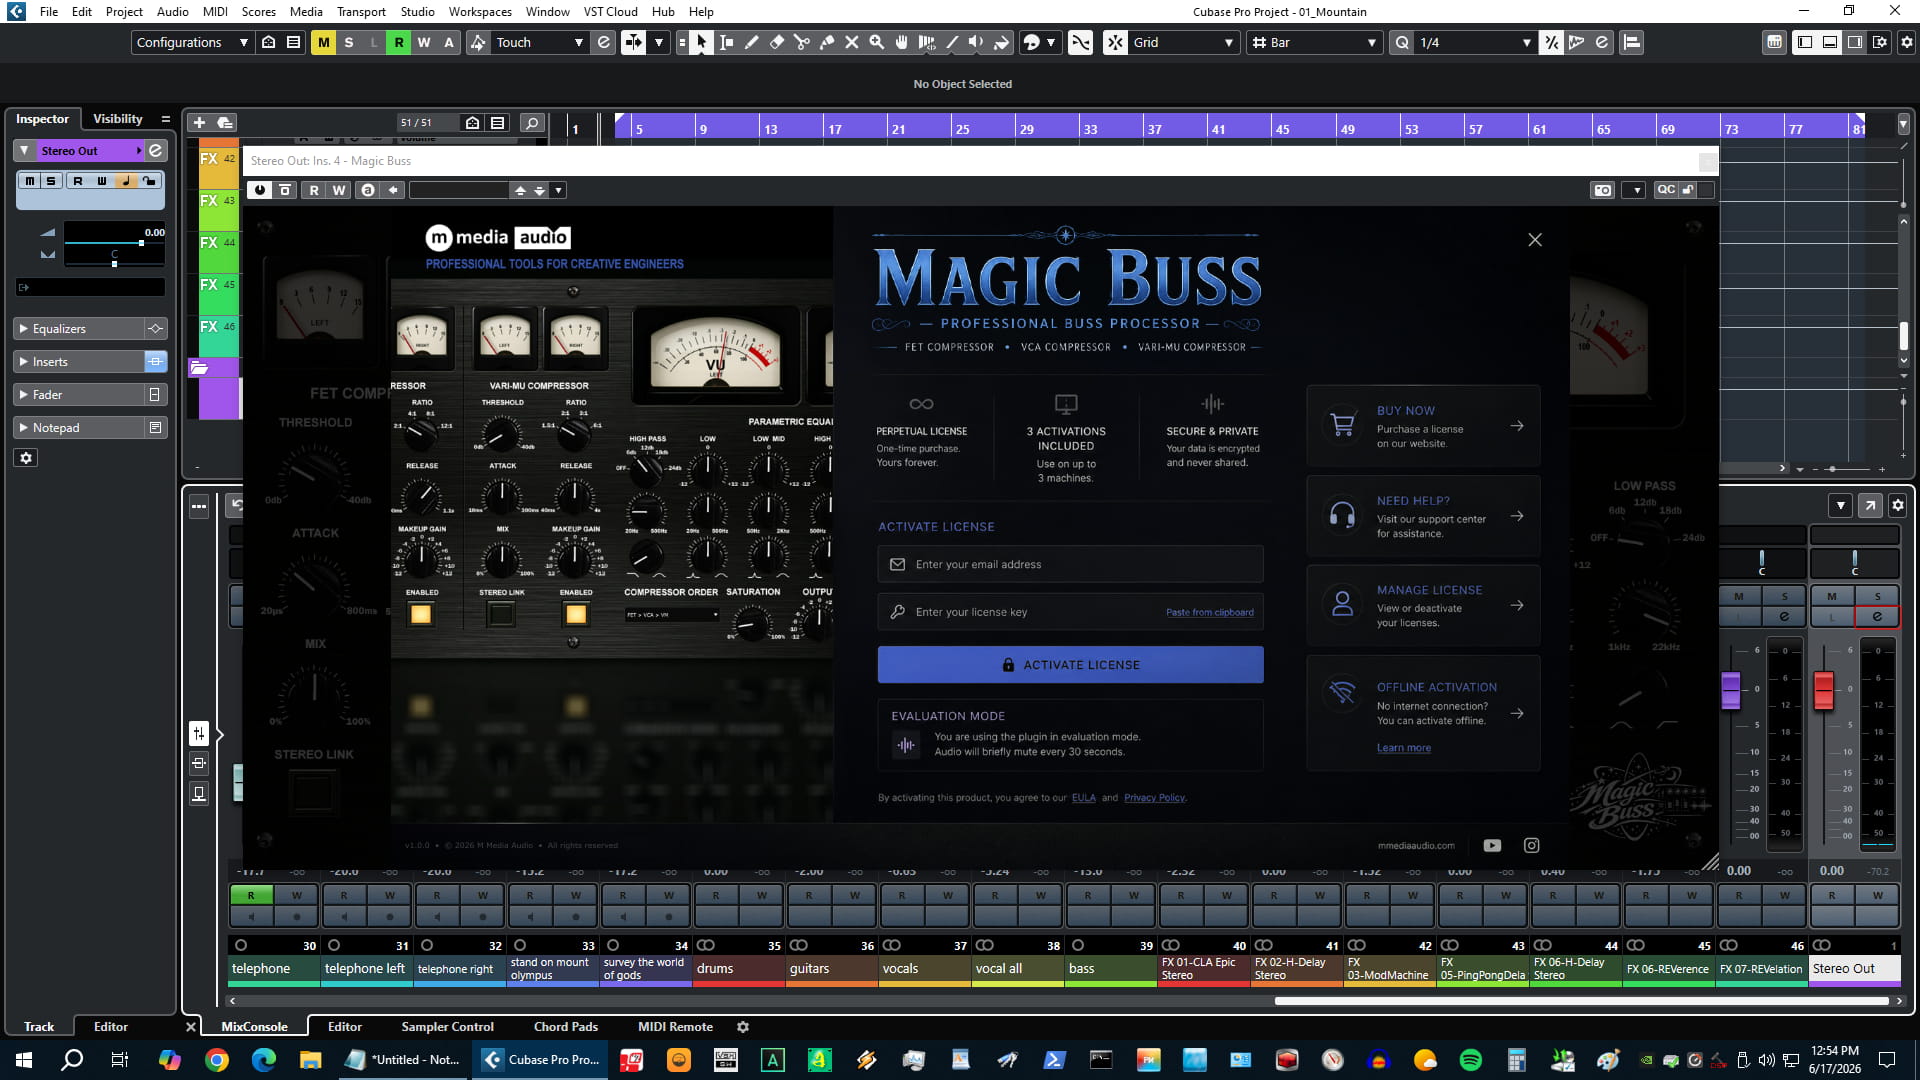Toggle global Read automation R button
Screen dimensions: 1920x1080
pyautogui.click(x=398, y=42)
